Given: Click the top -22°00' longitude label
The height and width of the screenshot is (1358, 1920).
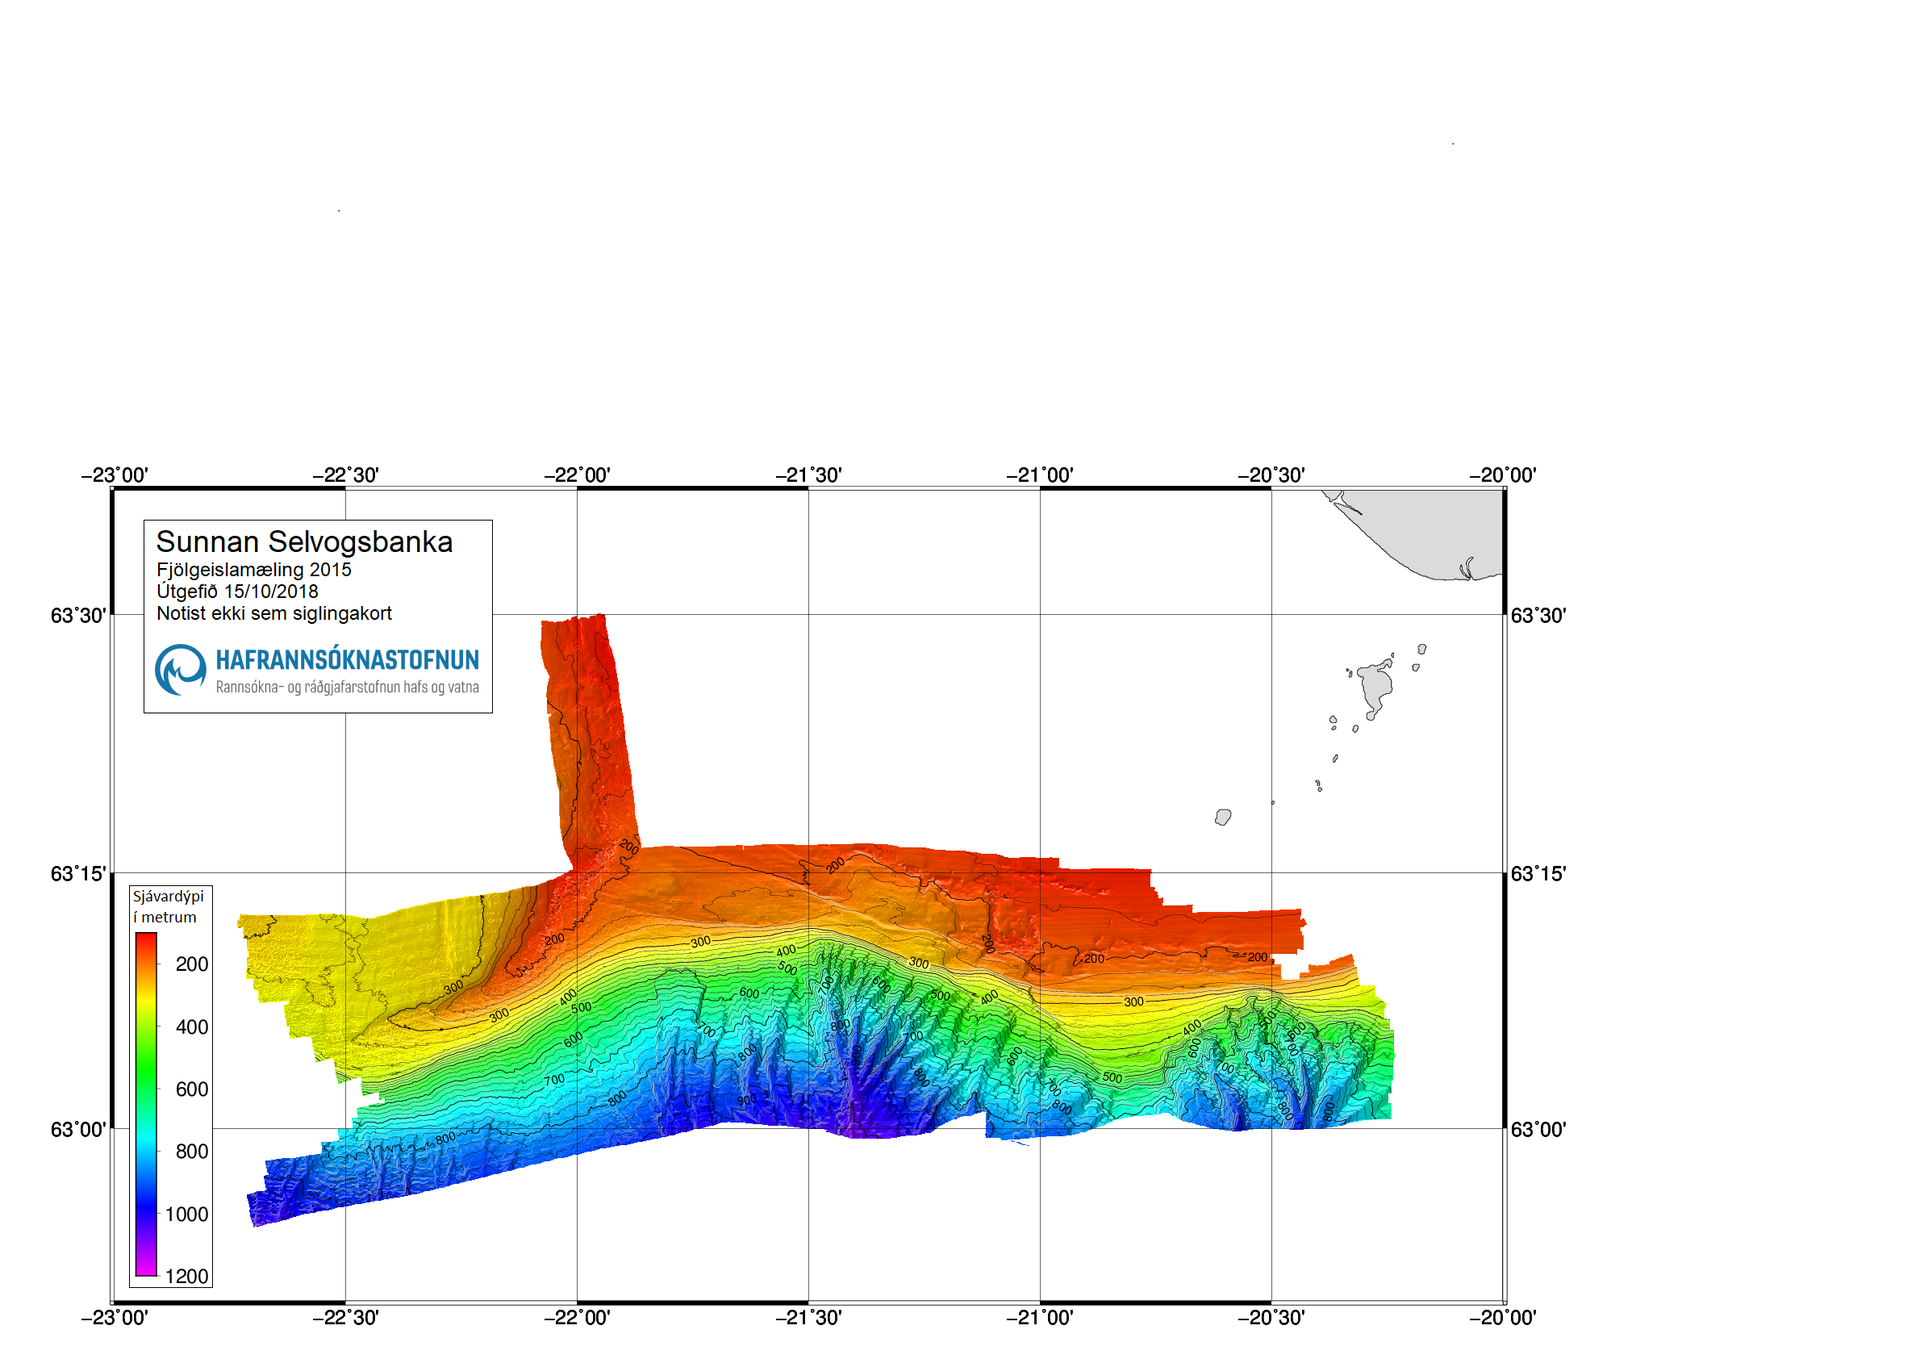Looking at the screenshot, I should point(577,475).
